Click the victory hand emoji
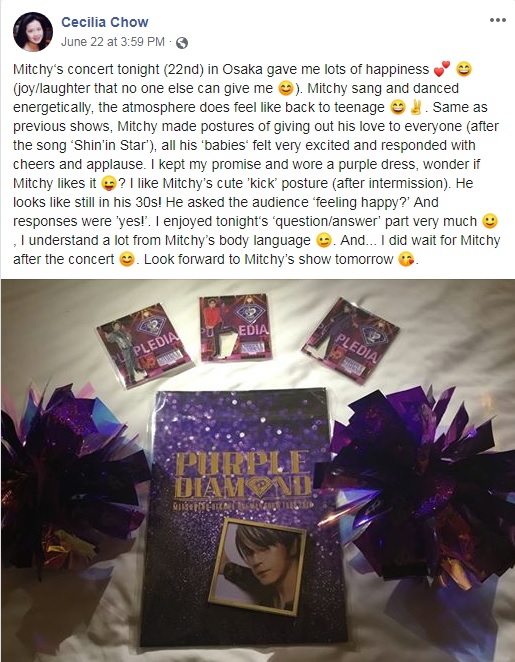 [x=416, y=107]
